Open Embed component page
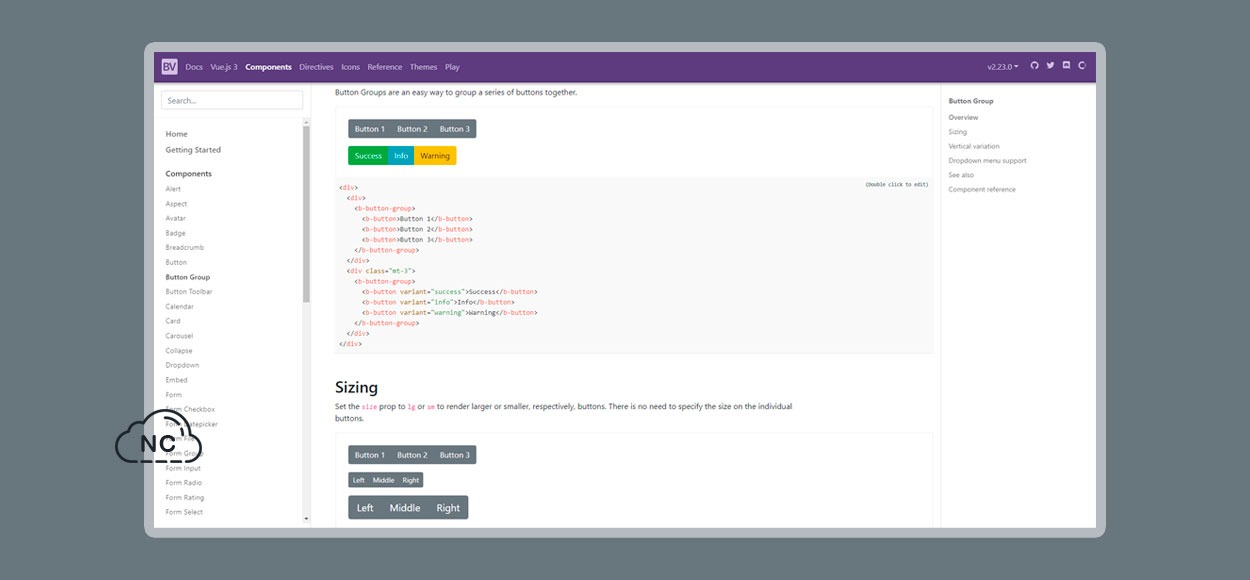 click(x=176, y=380)
